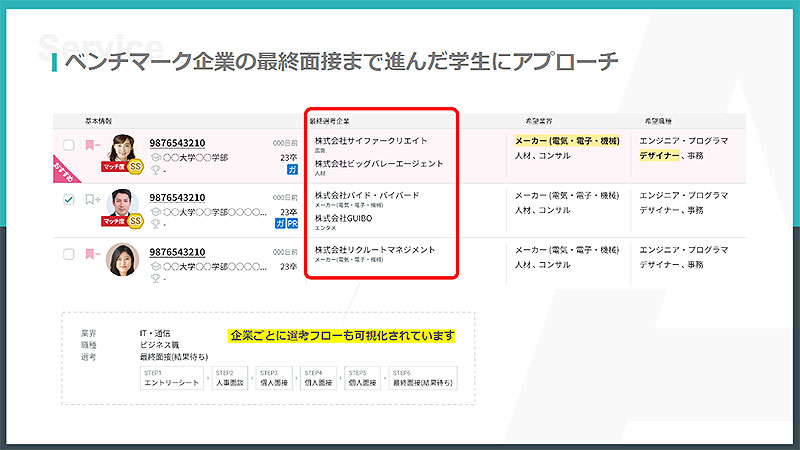The image size is (800, 450).
Task: Click graduation cap icon in third student row
Action: click(x=155, y=267)
